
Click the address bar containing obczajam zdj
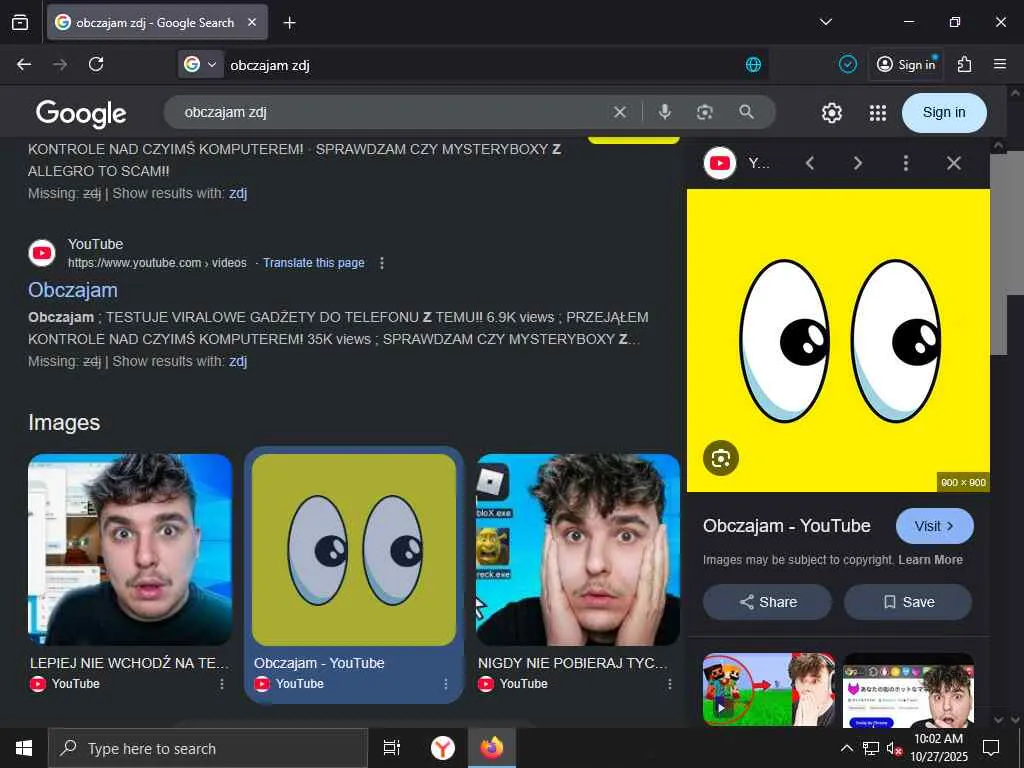tap(483, 65)
